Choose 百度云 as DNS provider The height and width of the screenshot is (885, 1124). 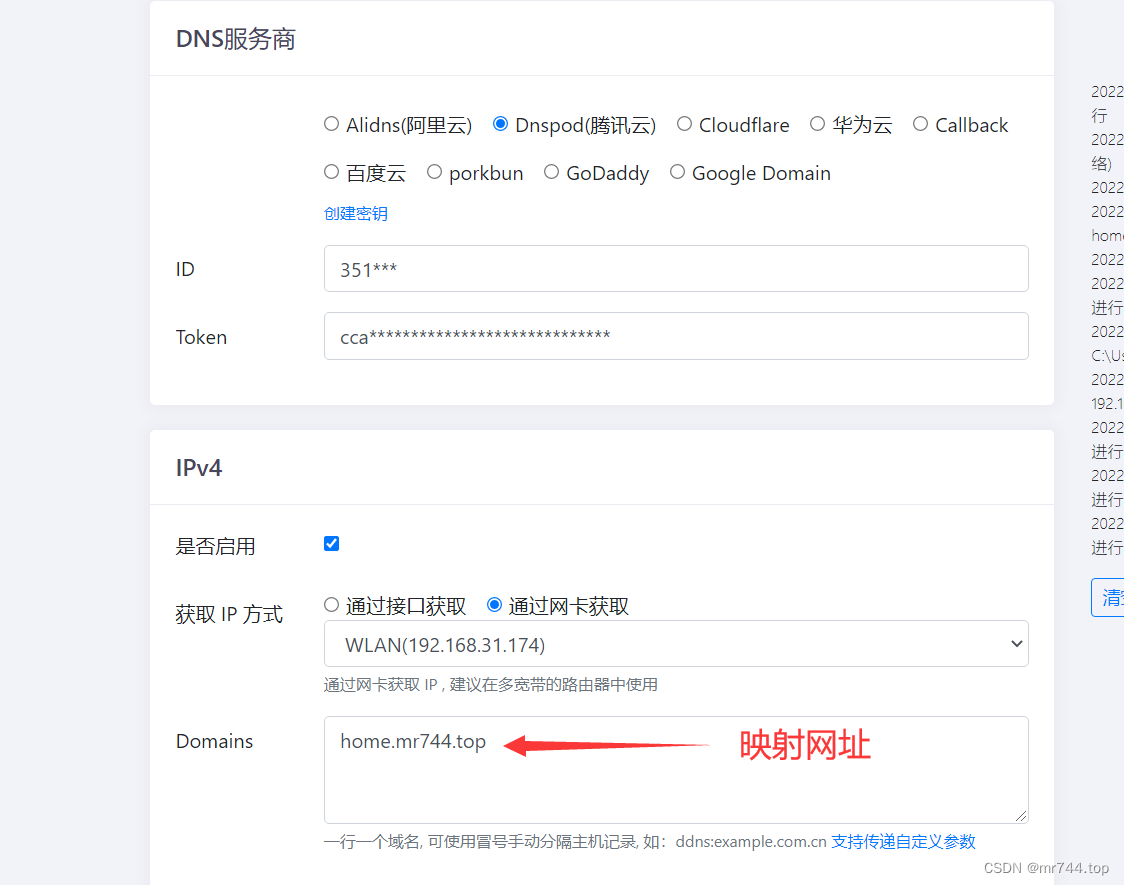[x=331, y=172]
